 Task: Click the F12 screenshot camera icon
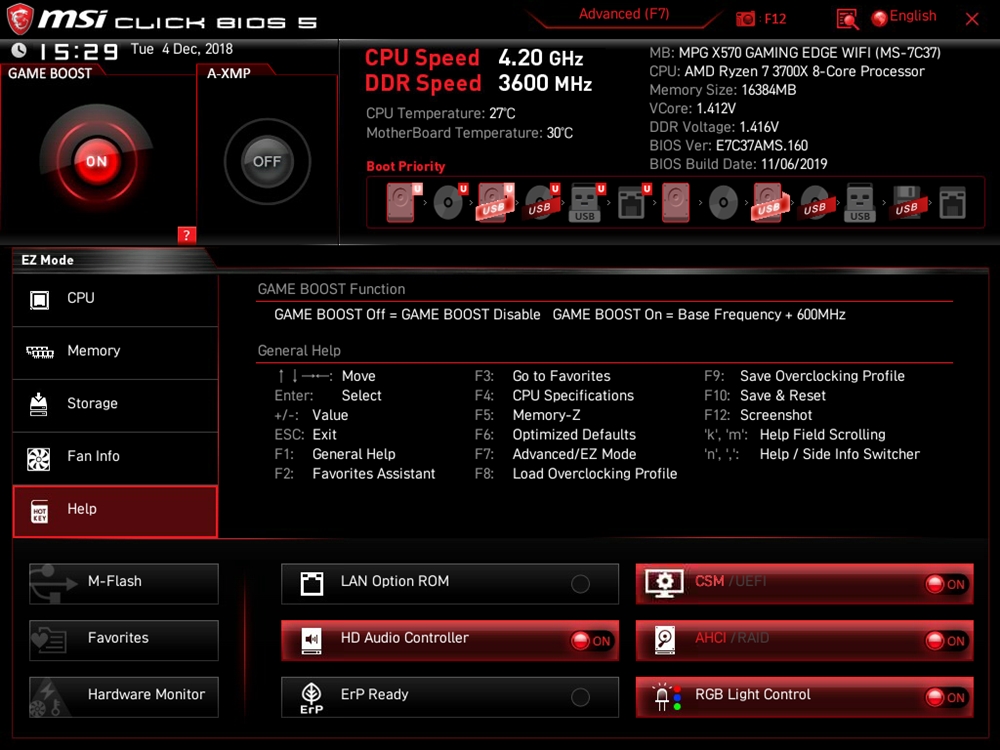pyautogui.click(x=745, y=18)
